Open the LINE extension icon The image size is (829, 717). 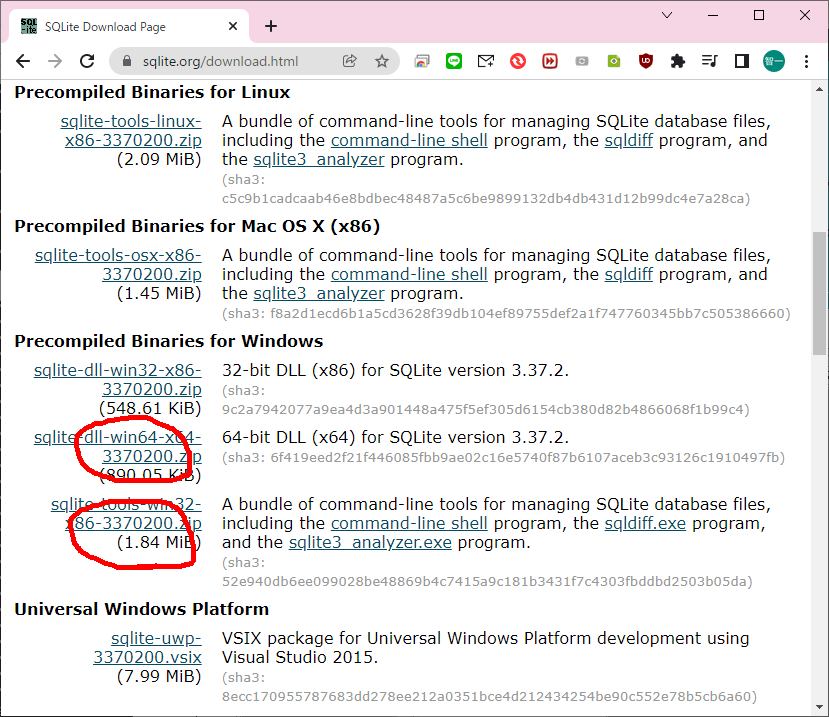tap(453, 61)
